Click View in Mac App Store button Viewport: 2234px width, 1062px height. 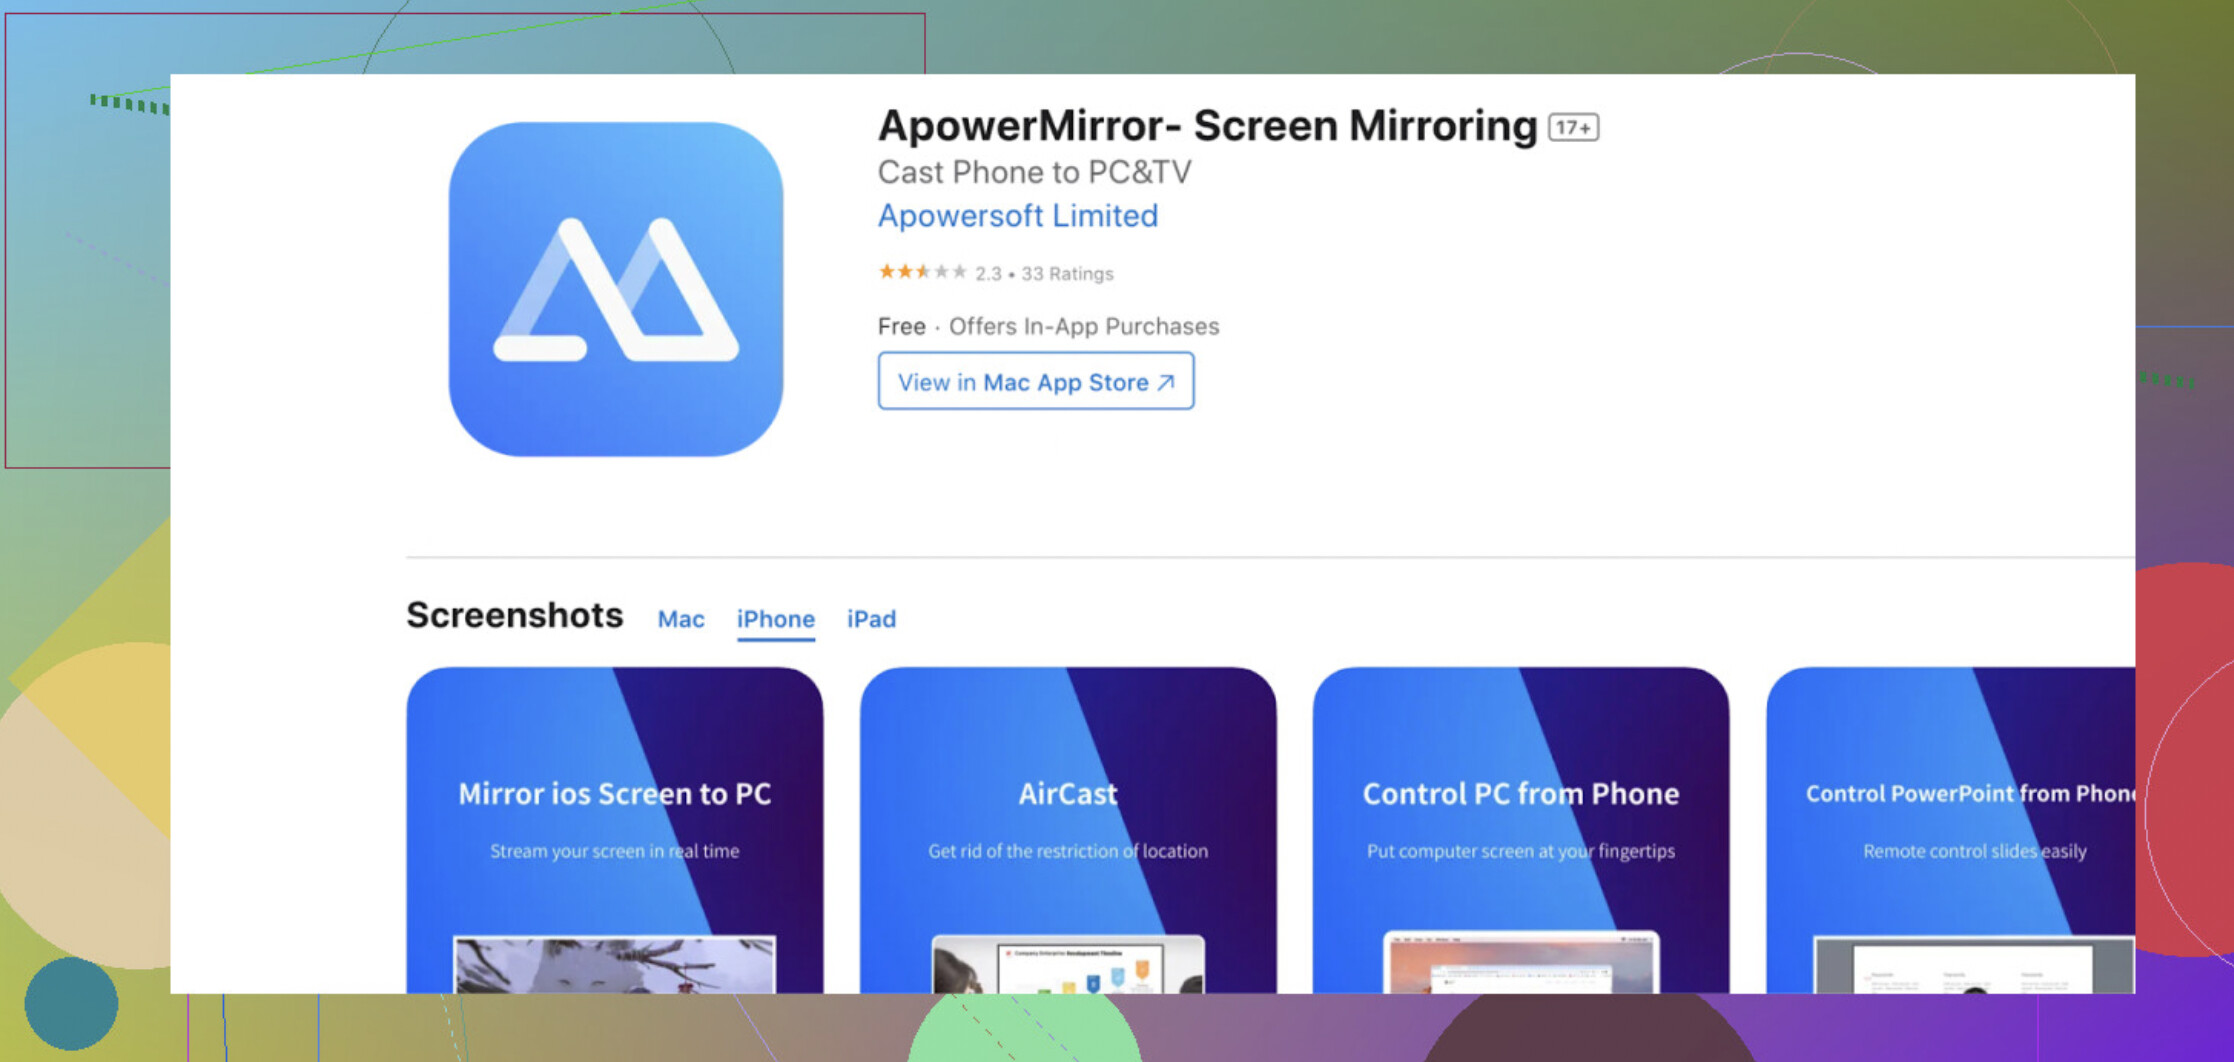tap(1036, 381)
